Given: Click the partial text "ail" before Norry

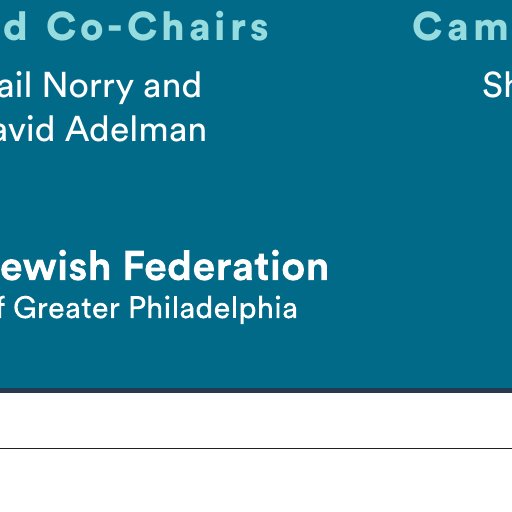Looking at the screenshot, I should tap(15, 85).
